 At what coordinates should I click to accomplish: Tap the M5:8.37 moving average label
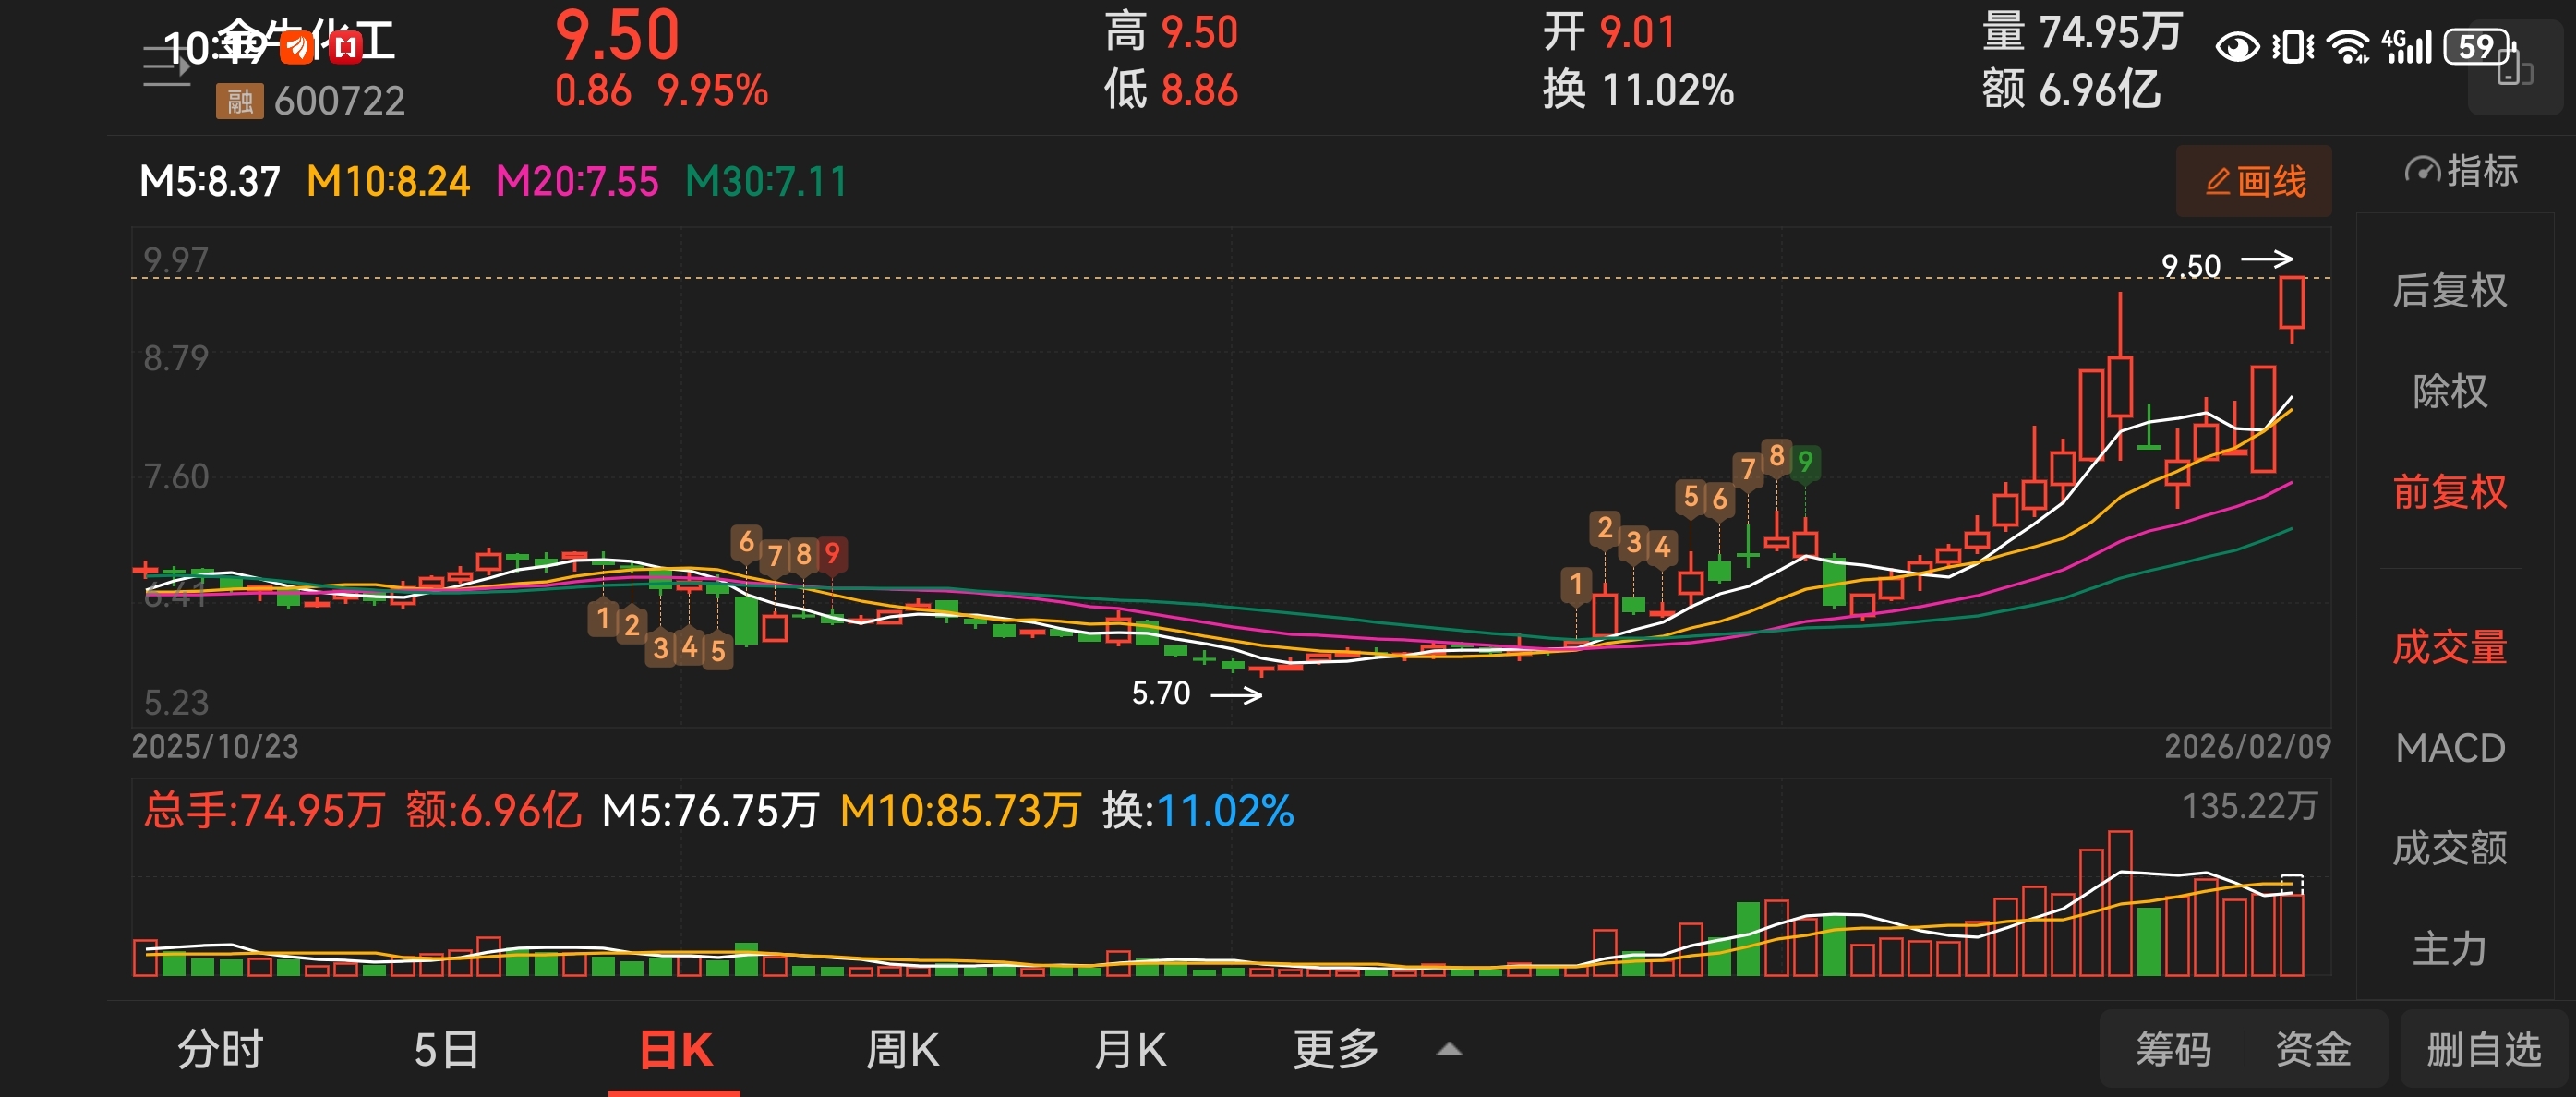tap(210, 182)
